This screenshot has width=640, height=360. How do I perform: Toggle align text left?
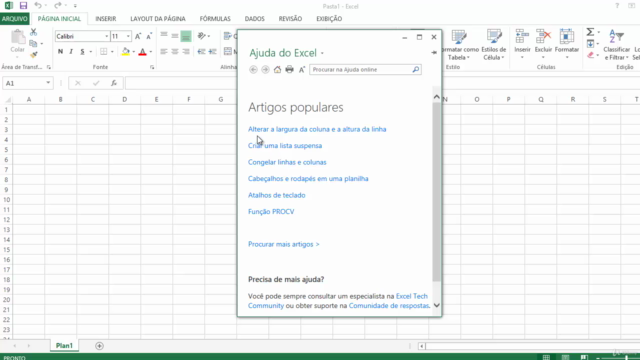(164, 51)
